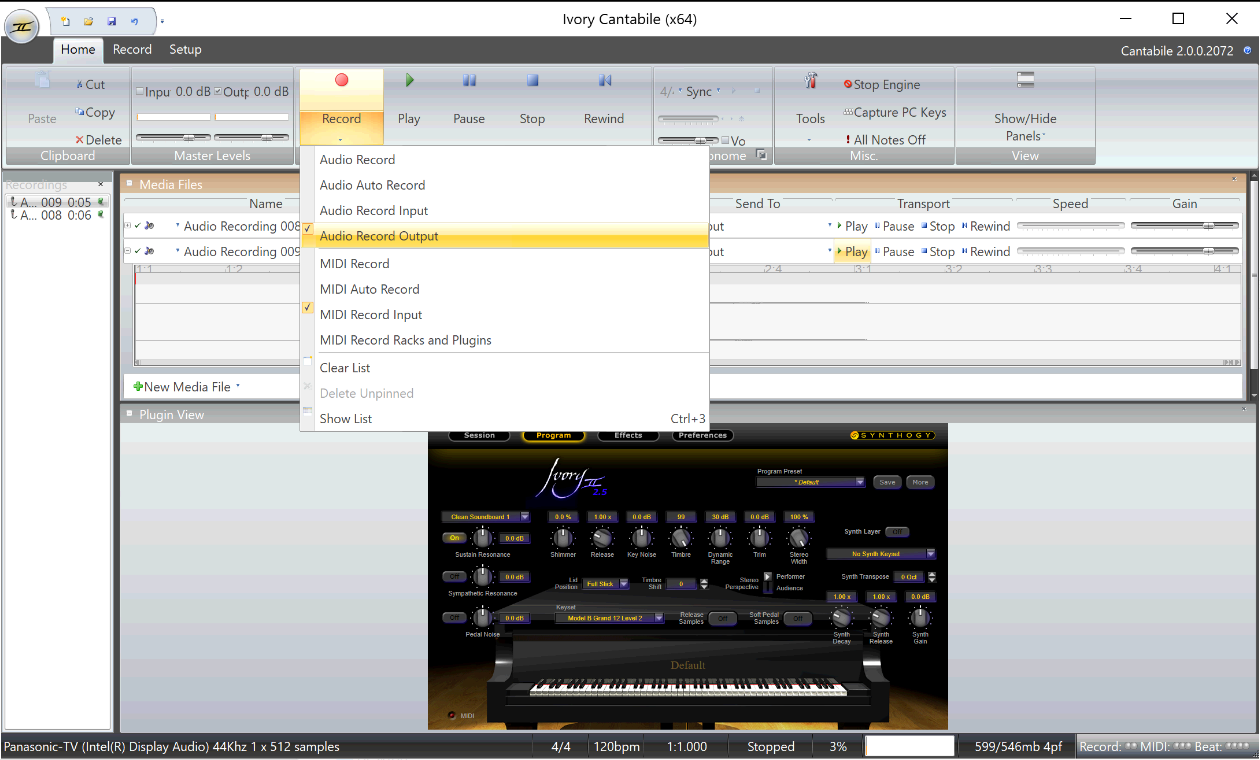Screen dimensions: 1260x760
Task: Toggle Sustain Resonance On button
Action: (454, 538)
